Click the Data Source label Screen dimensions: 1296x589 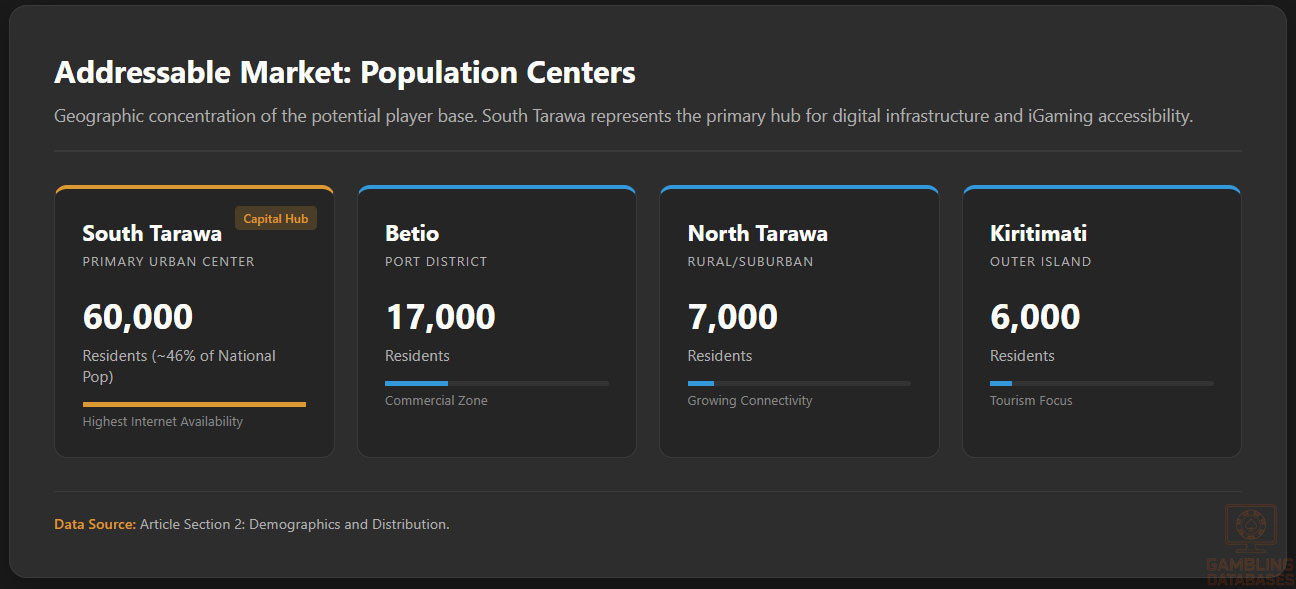point(95,524)
